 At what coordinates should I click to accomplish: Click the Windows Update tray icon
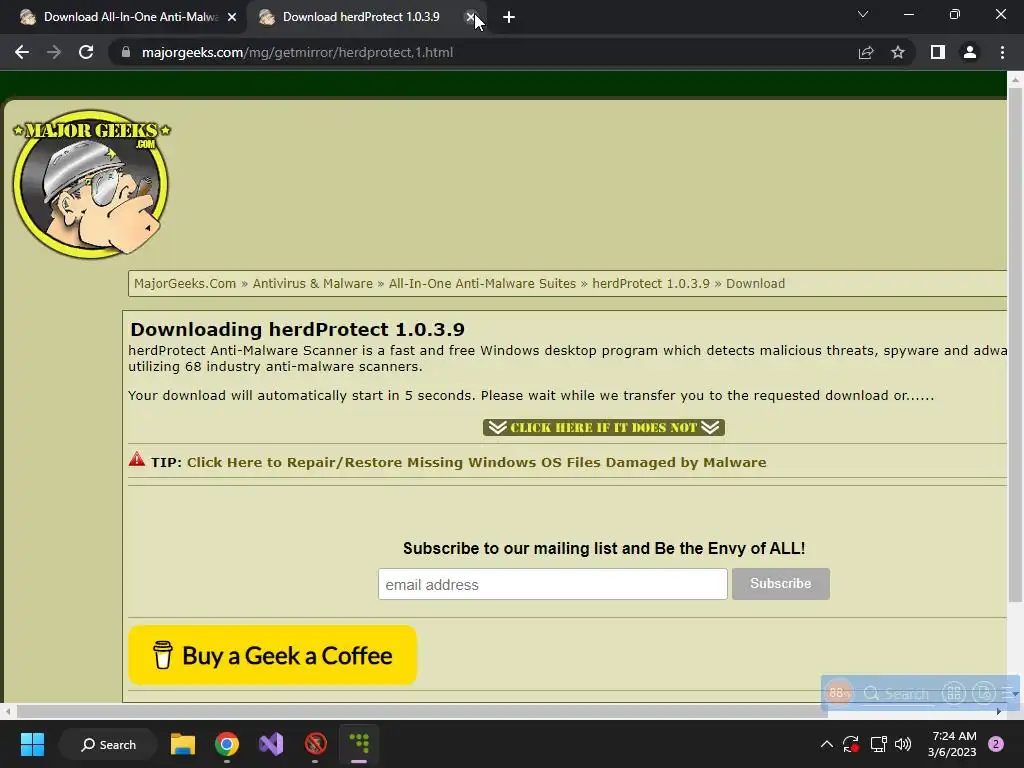coord(851,744)
